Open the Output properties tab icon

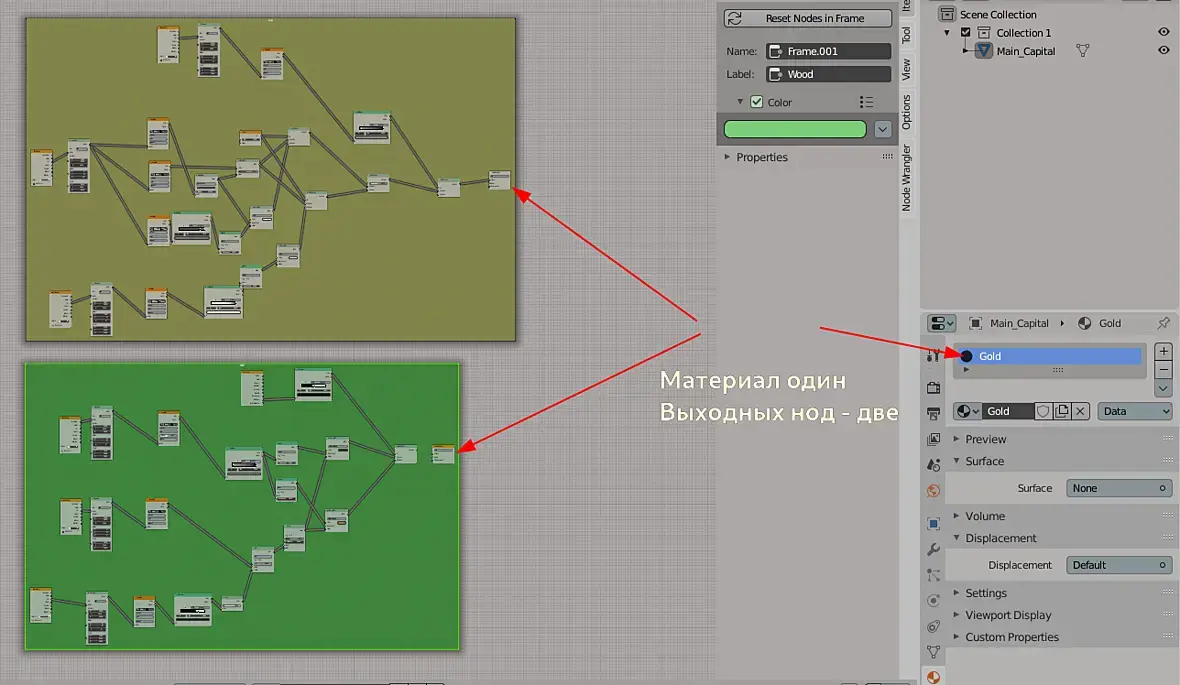click(x=933, y=413)
